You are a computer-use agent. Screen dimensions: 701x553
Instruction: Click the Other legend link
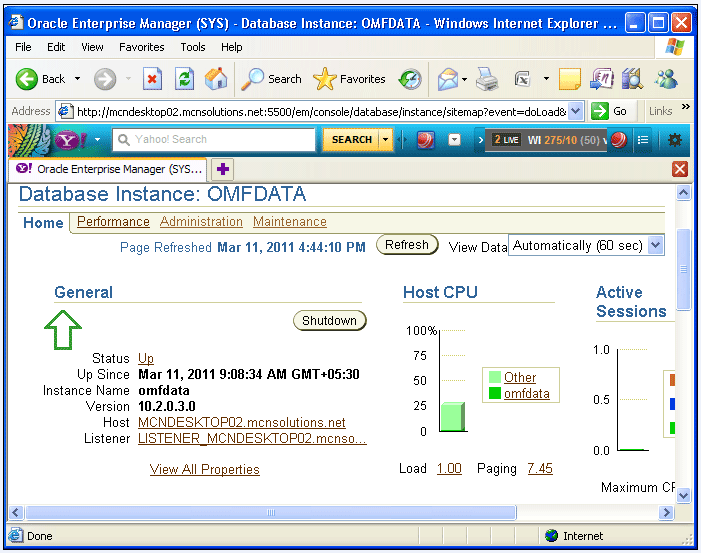[520, 377]
